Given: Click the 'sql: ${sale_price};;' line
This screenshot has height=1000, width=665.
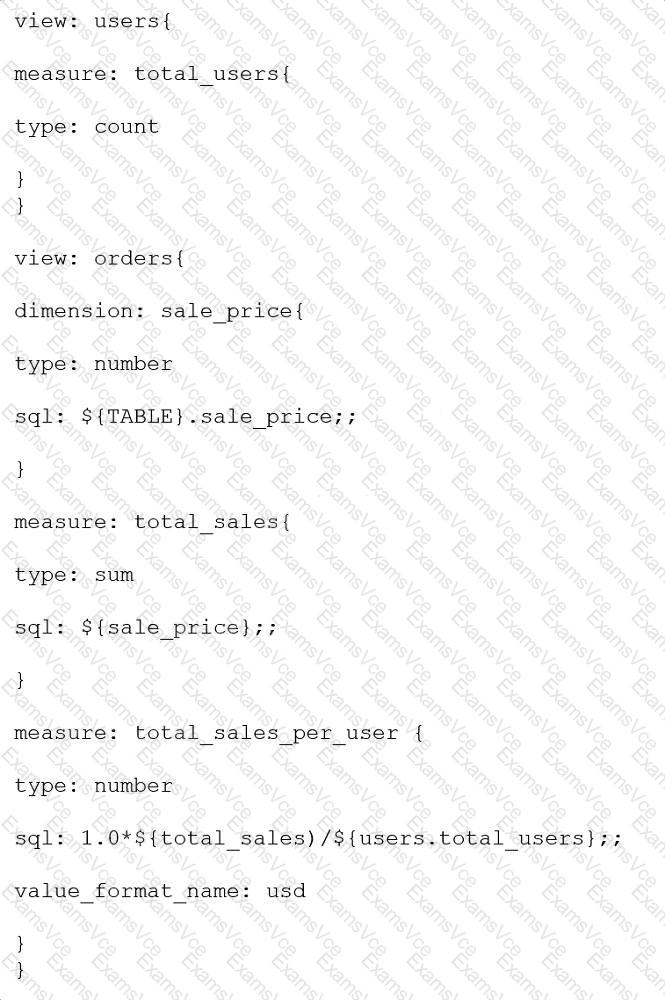Looking at the screenshot, I should tap(146, 628).
